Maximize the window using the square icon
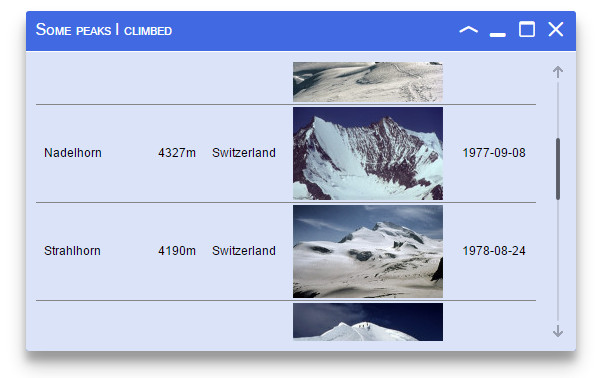600x378 pixels. 527,29
